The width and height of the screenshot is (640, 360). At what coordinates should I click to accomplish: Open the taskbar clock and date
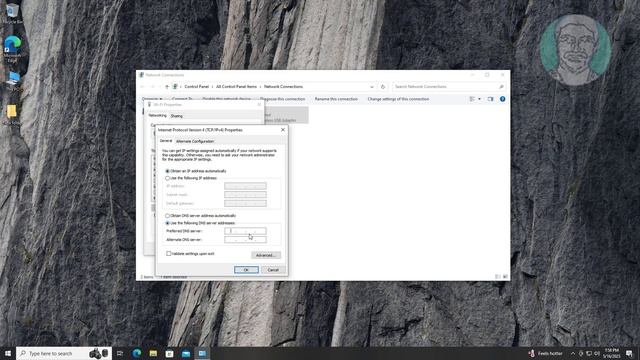(x=611, y=353)
